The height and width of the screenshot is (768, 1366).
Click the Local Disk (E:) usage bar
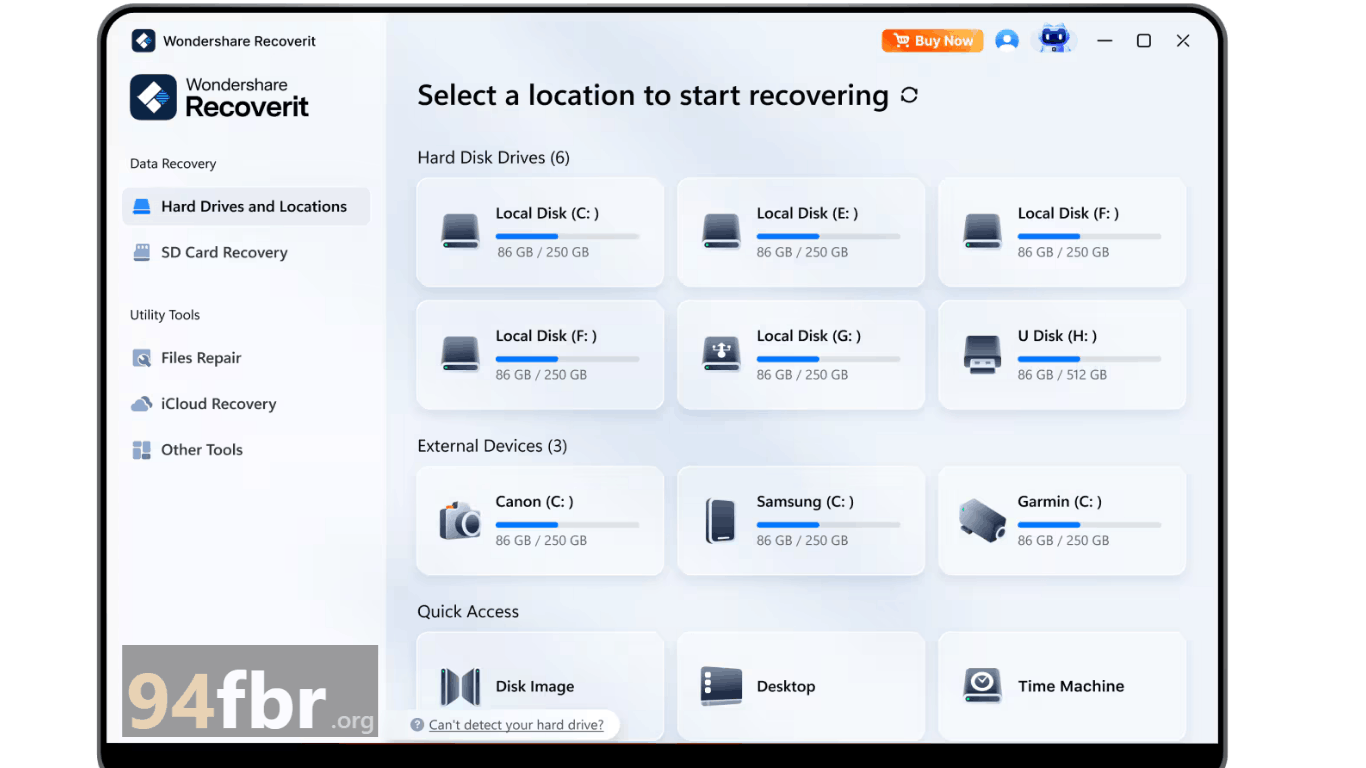(829, 236)
